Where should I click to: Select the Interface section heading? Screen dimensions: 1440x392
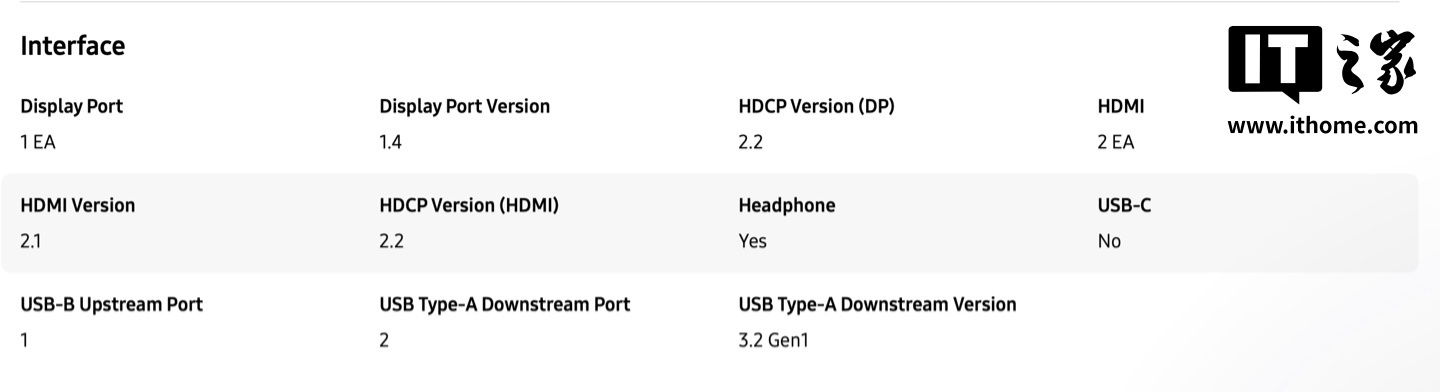point(73,46)
